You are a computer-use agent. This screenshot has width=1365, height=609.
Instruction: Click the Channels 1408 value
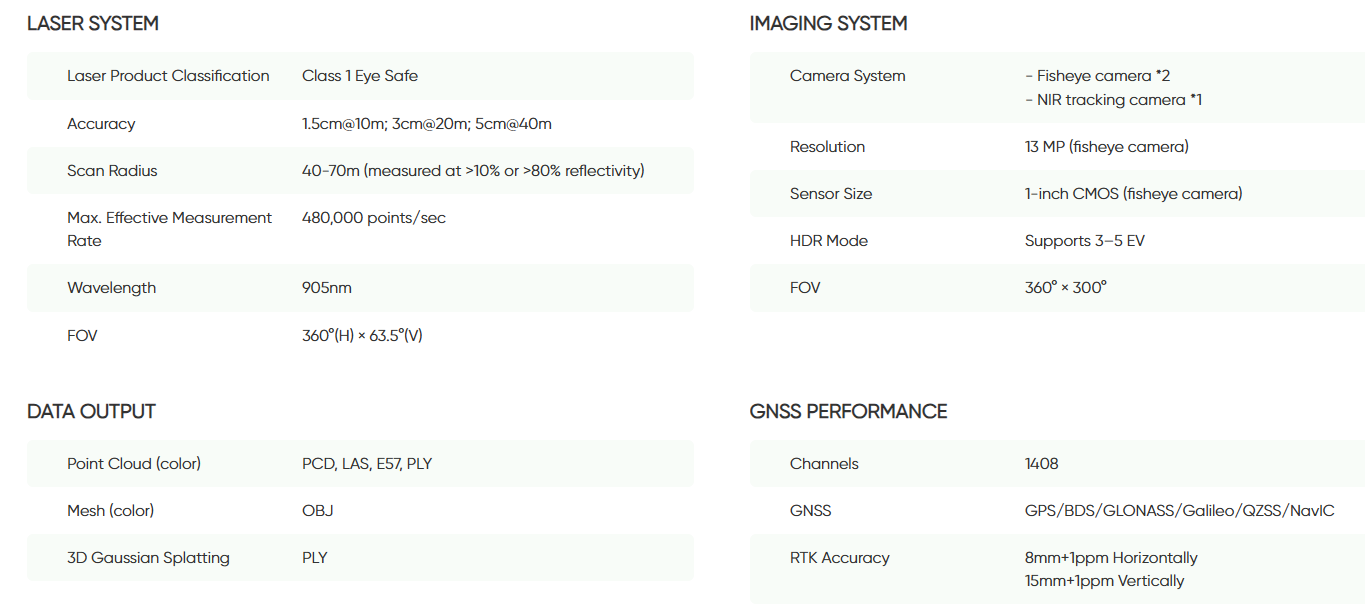pos(1042,464)
